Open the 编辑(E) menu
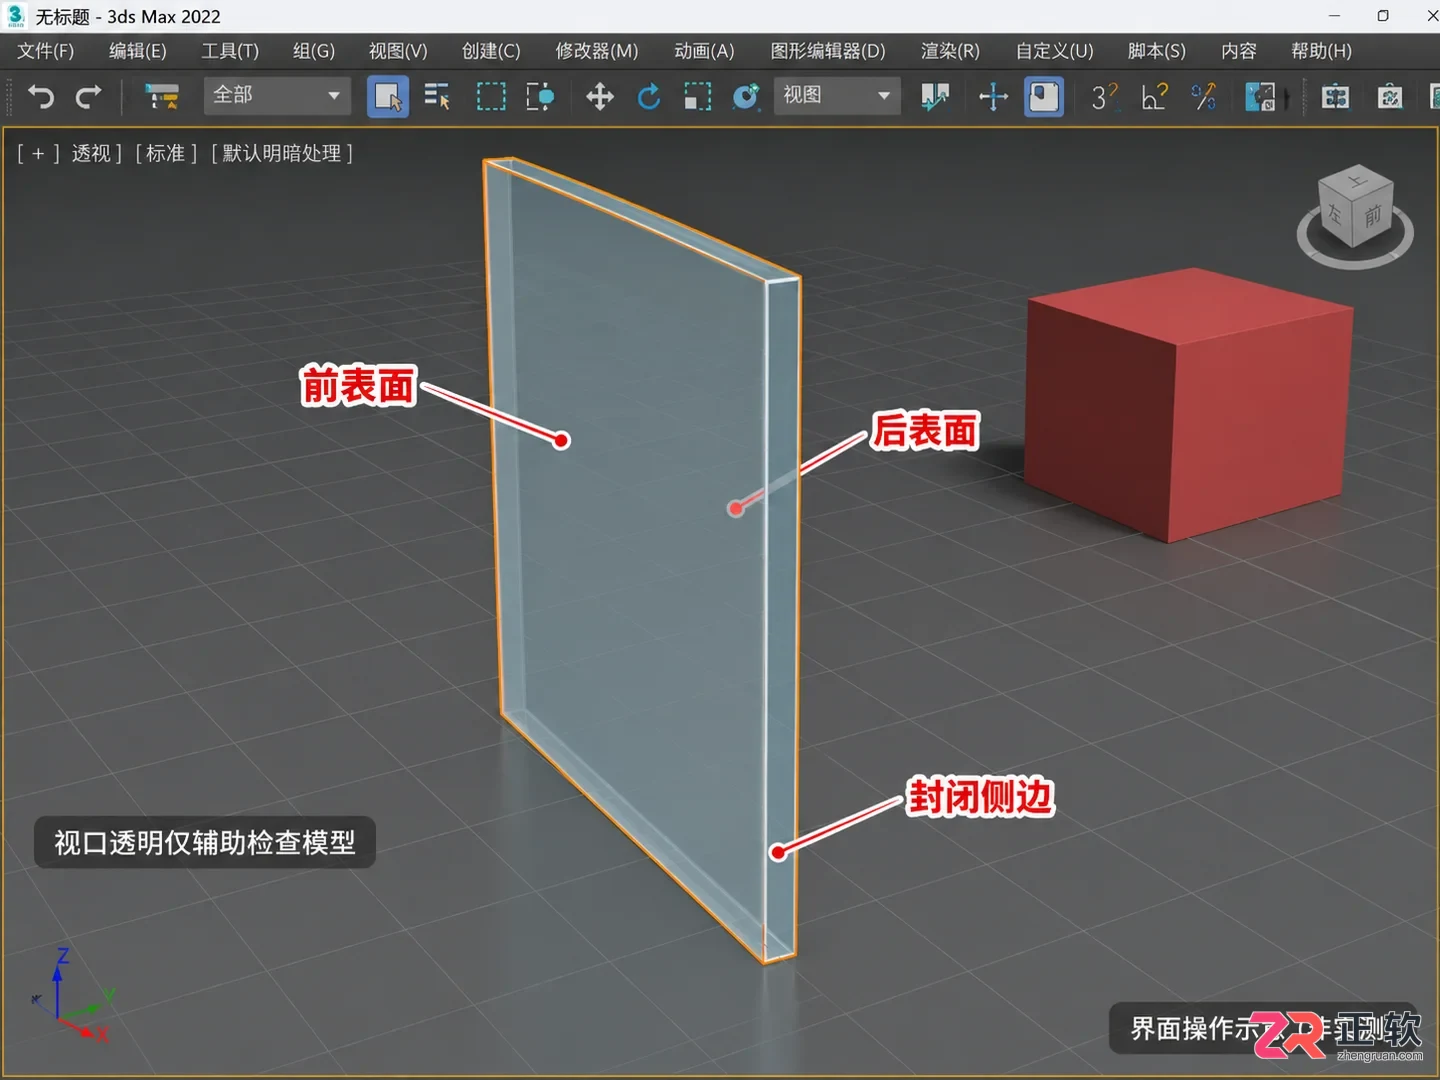The width and height of the screenshot is (1440, 1080). [x=138, y=51]
